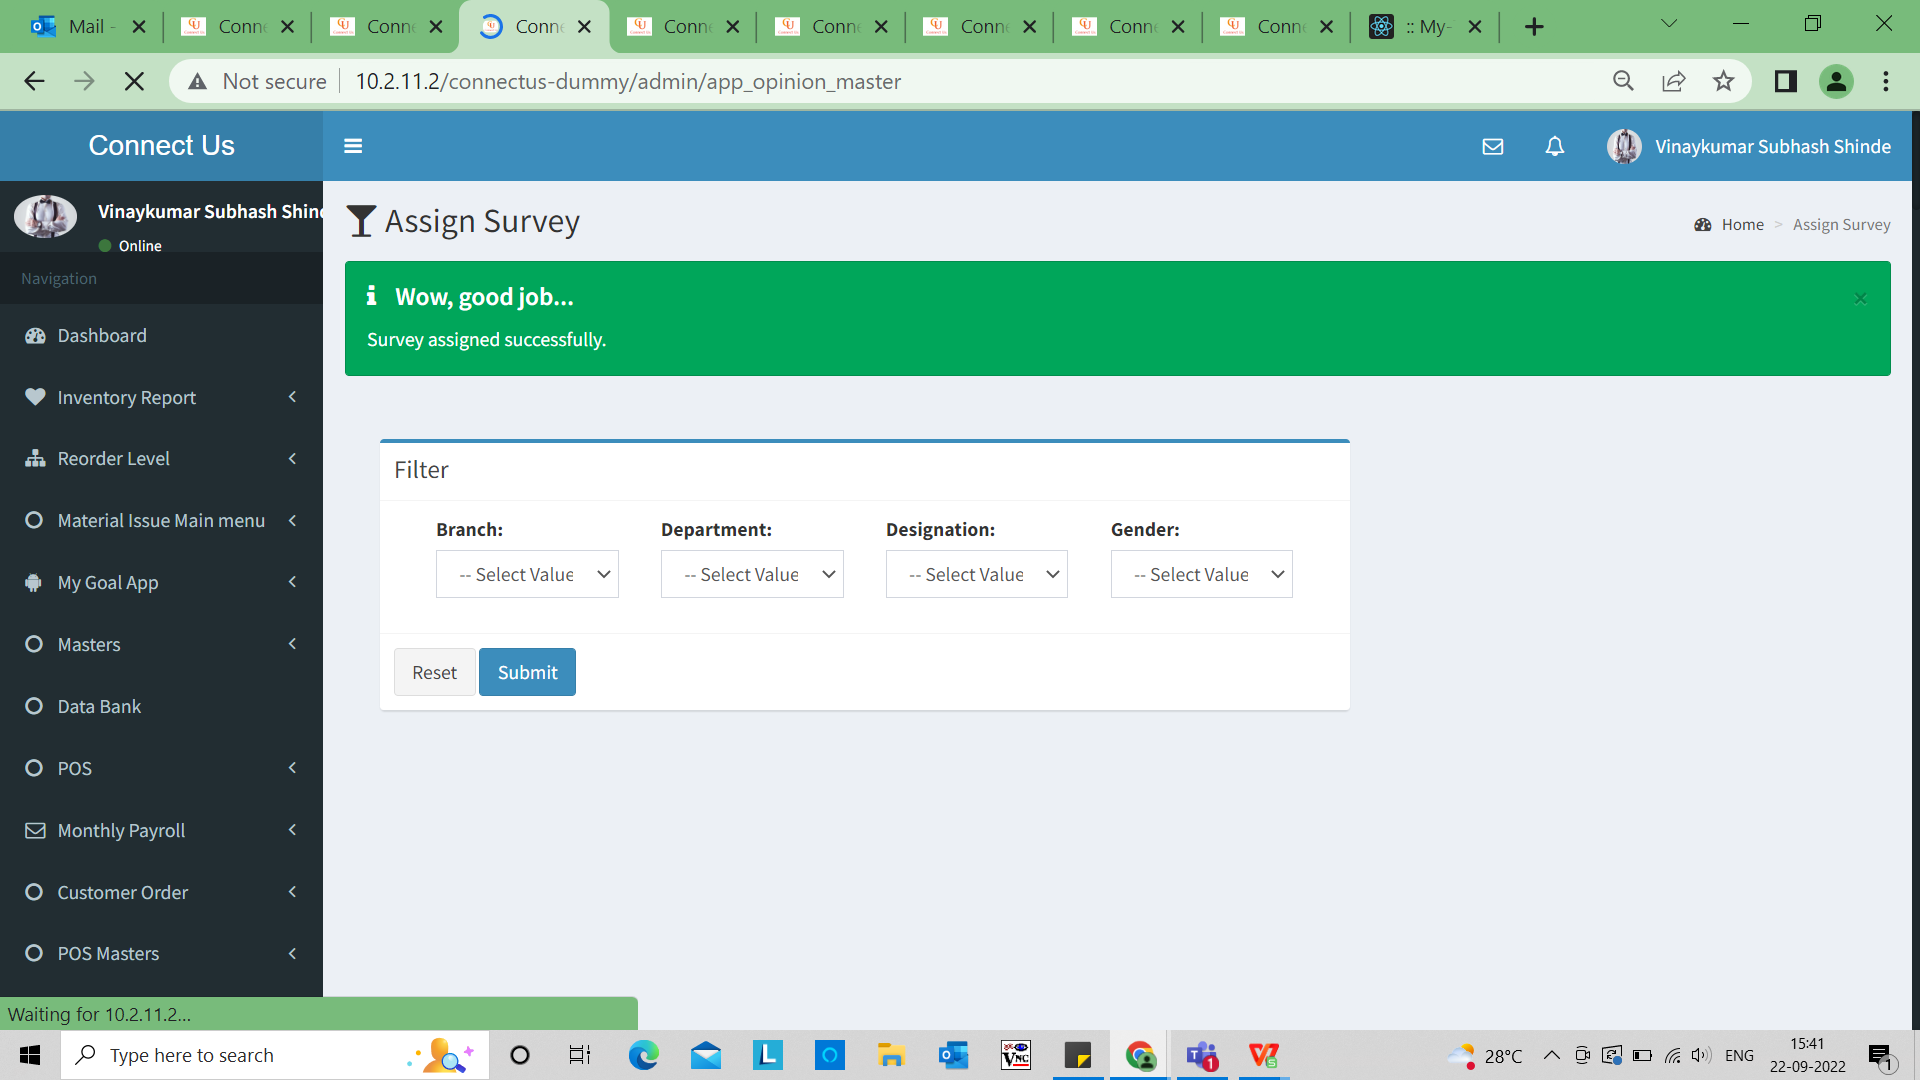Open the notifications bell icon
The image size is (1920, 1080).
(1554, 147)
